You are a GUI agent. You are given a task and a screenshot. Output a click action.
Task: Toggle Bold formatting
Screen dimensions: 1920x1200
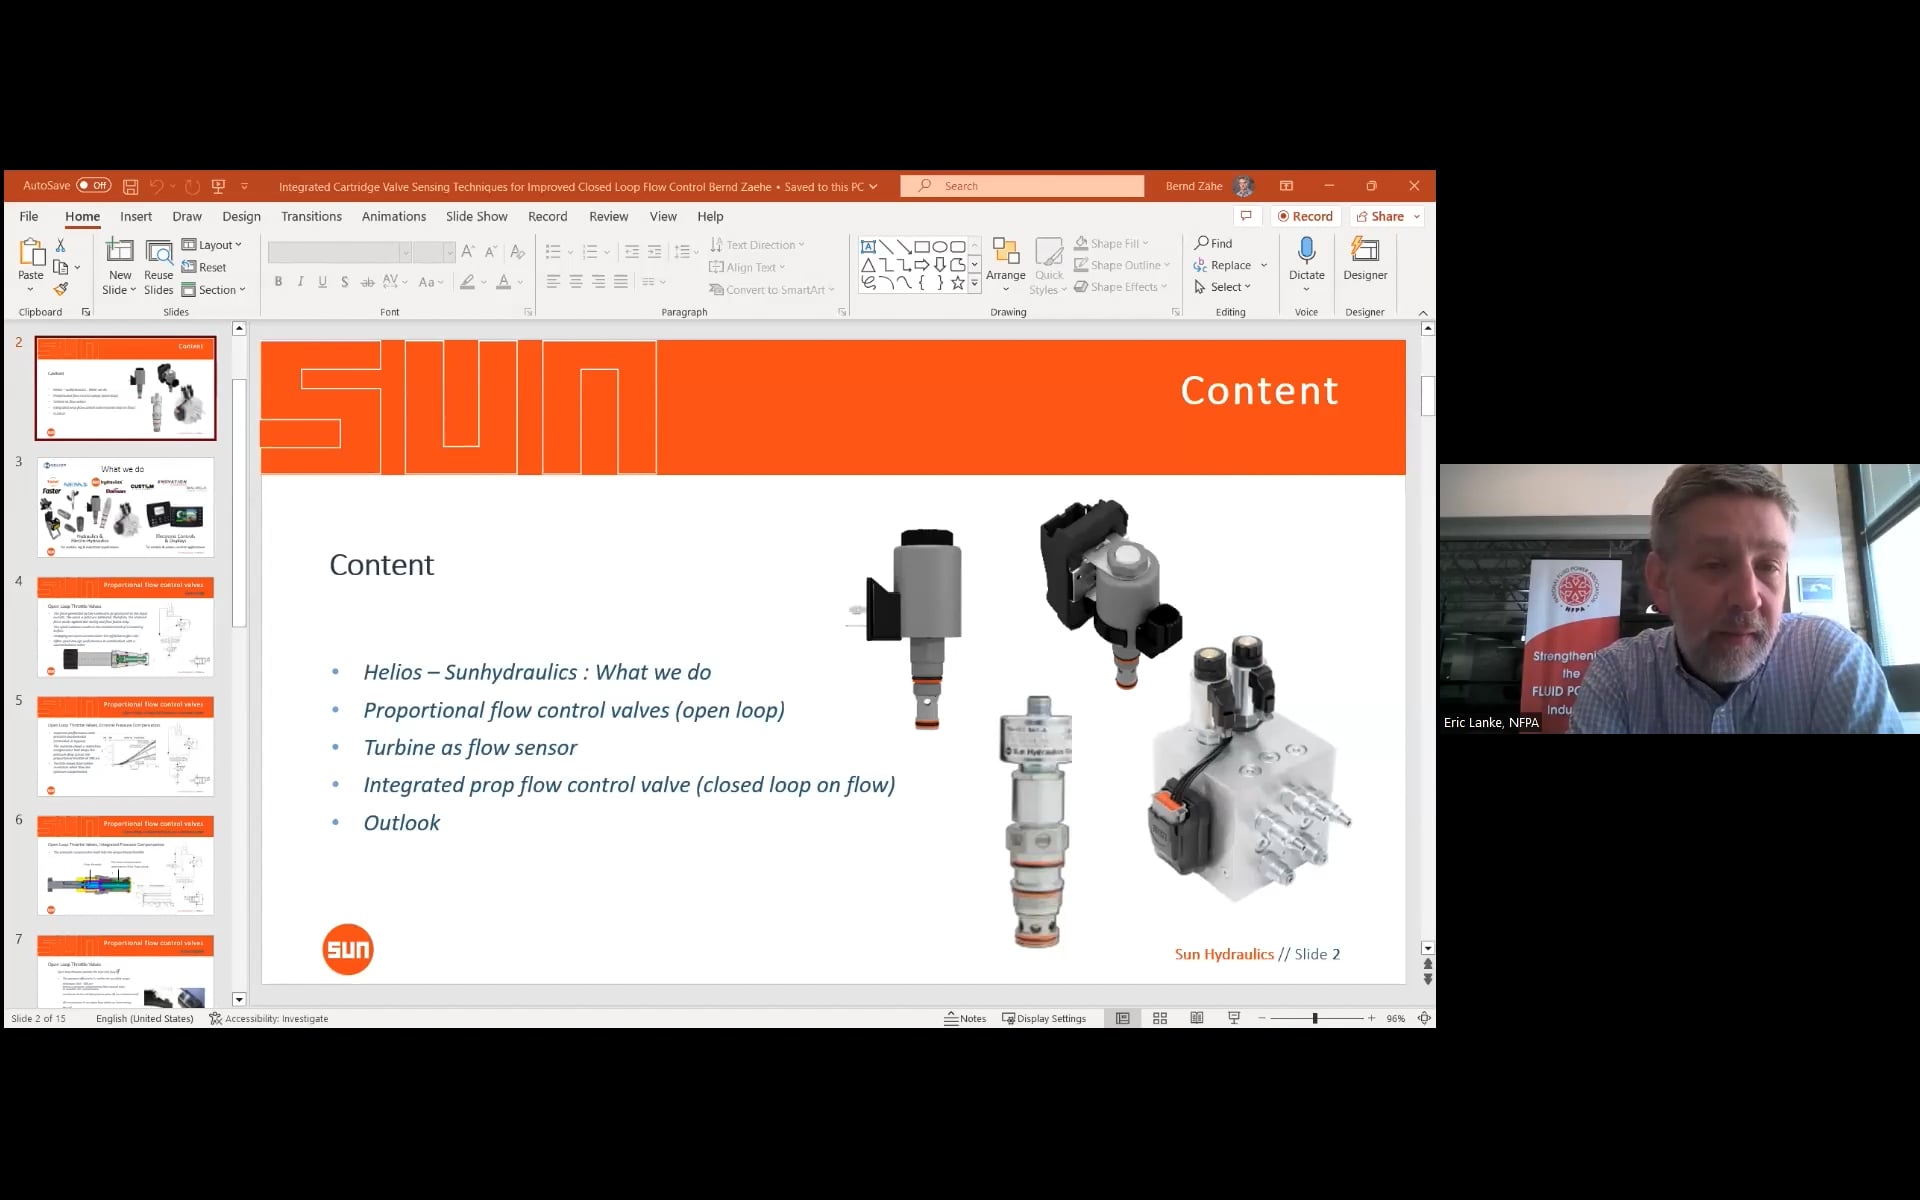[278, 282]
